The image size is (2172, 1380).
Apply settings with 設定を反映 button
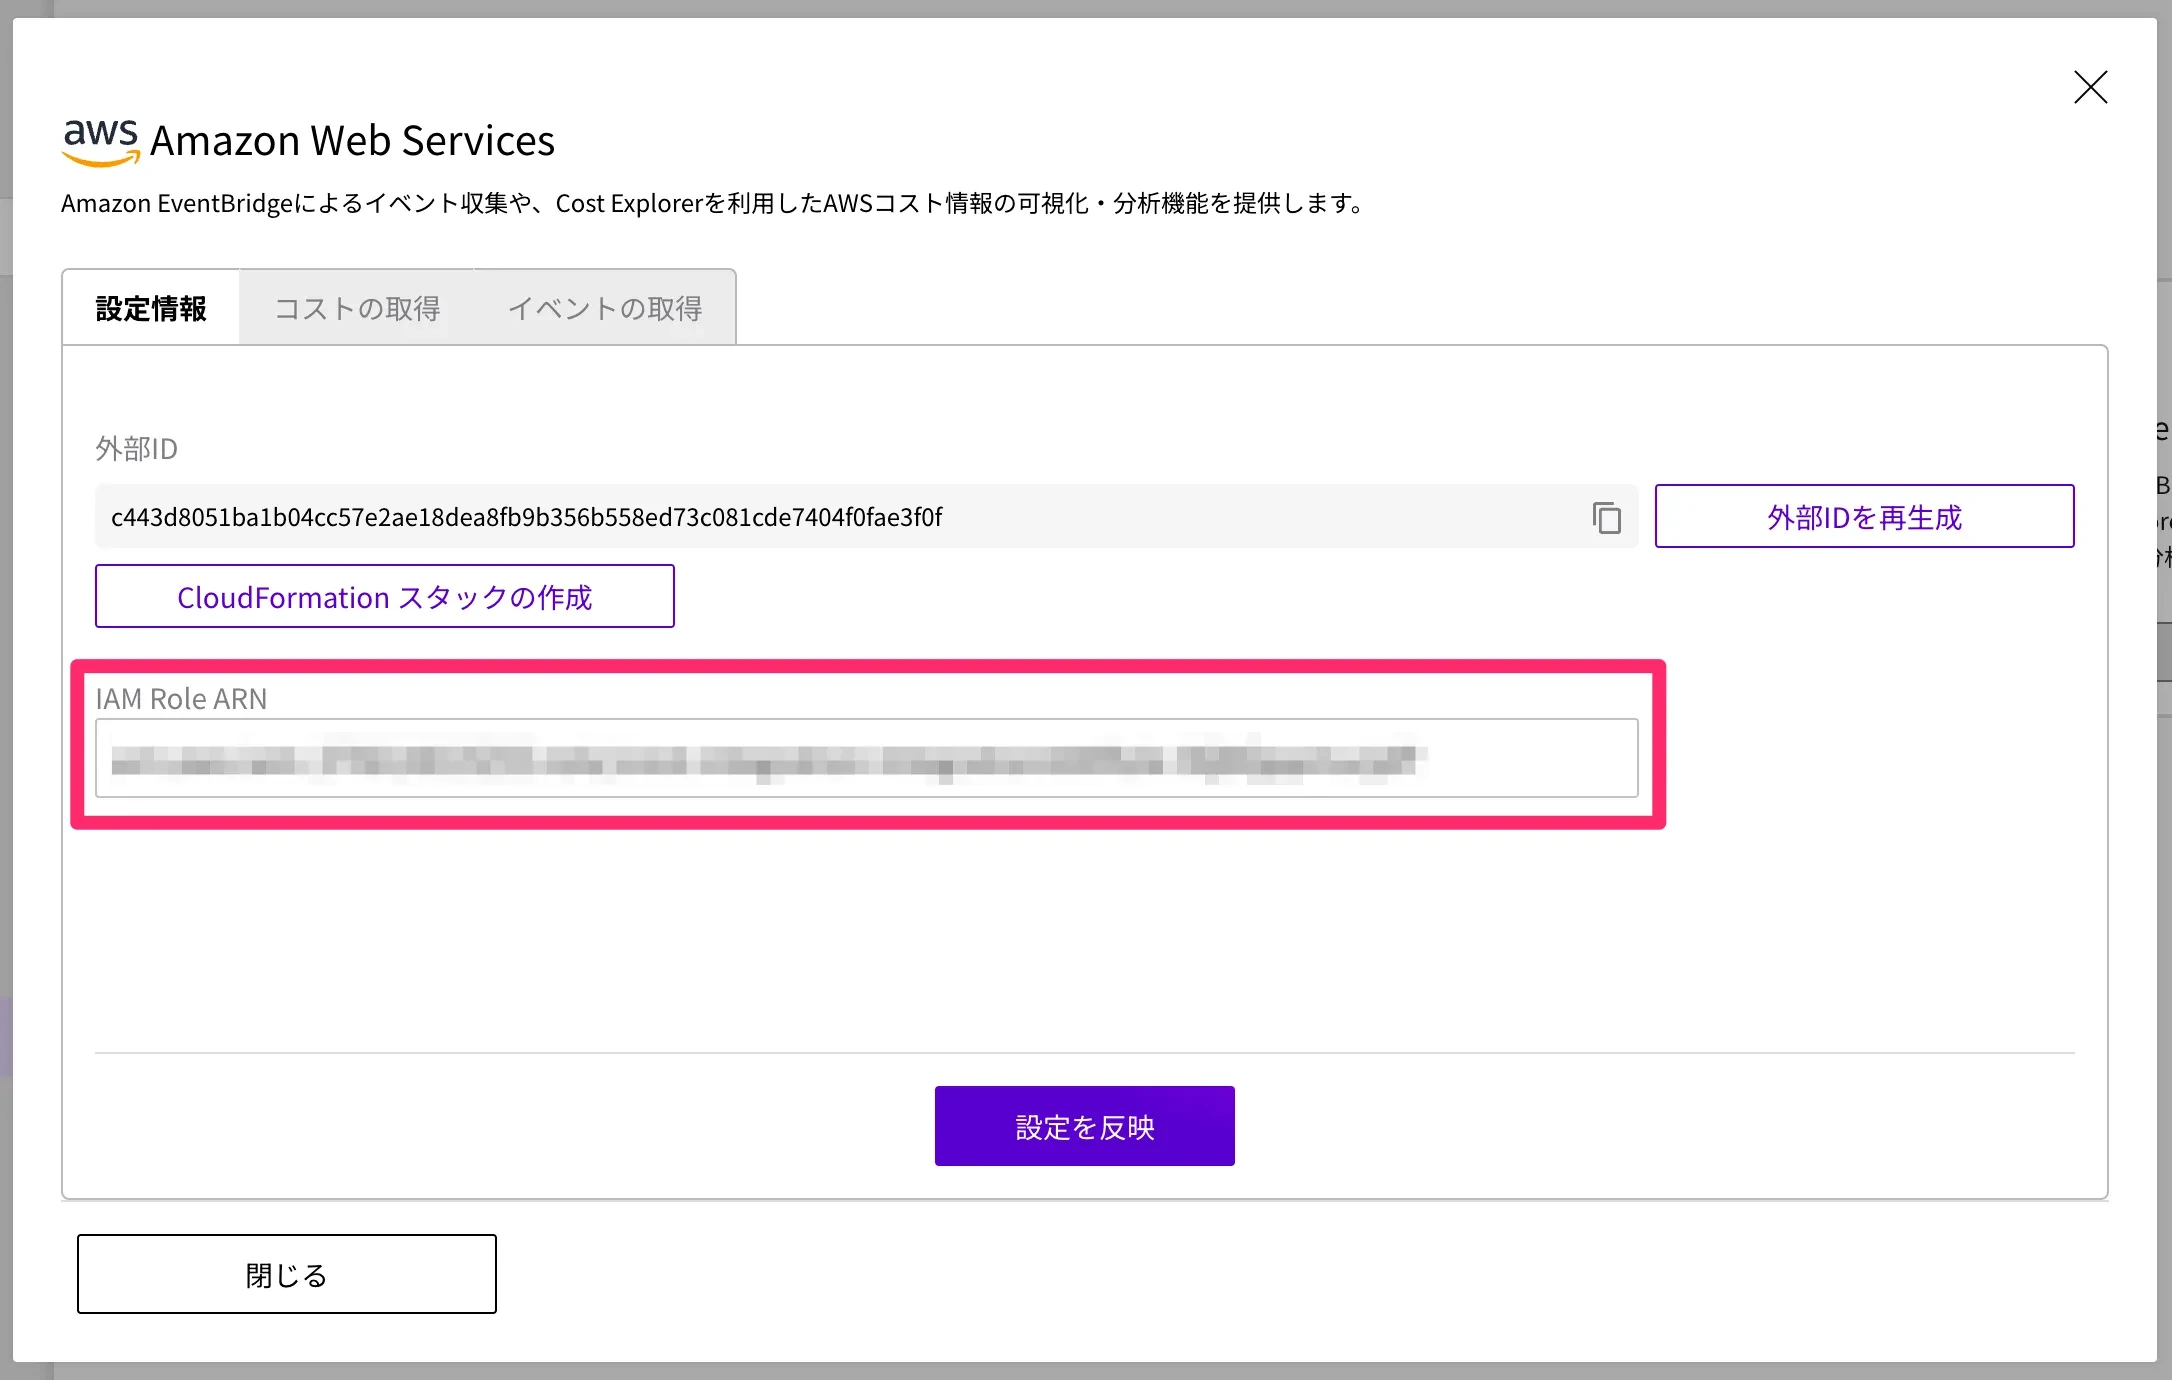click(x=1084, y=1126)
